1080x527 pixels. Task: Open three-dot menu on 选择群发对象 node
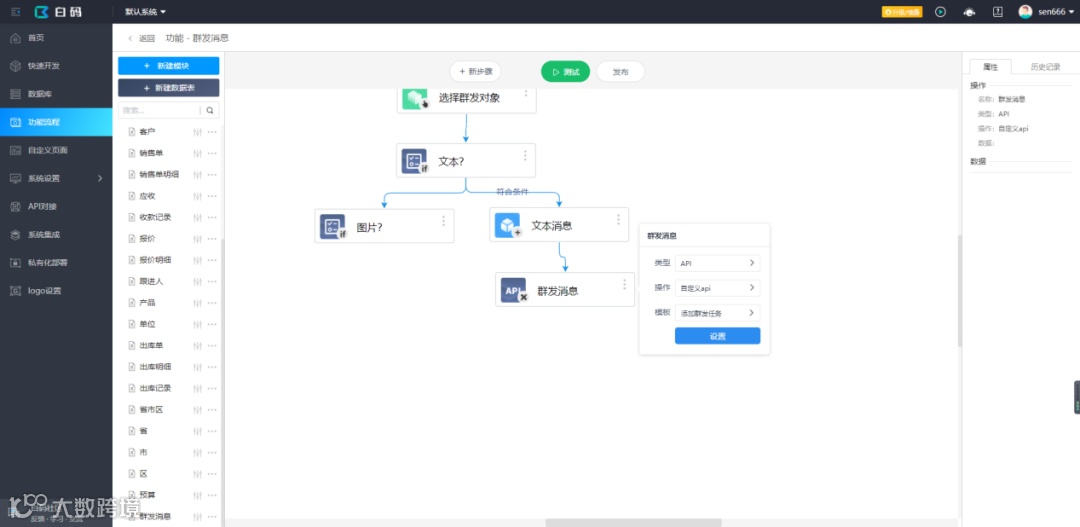(526, 92)
